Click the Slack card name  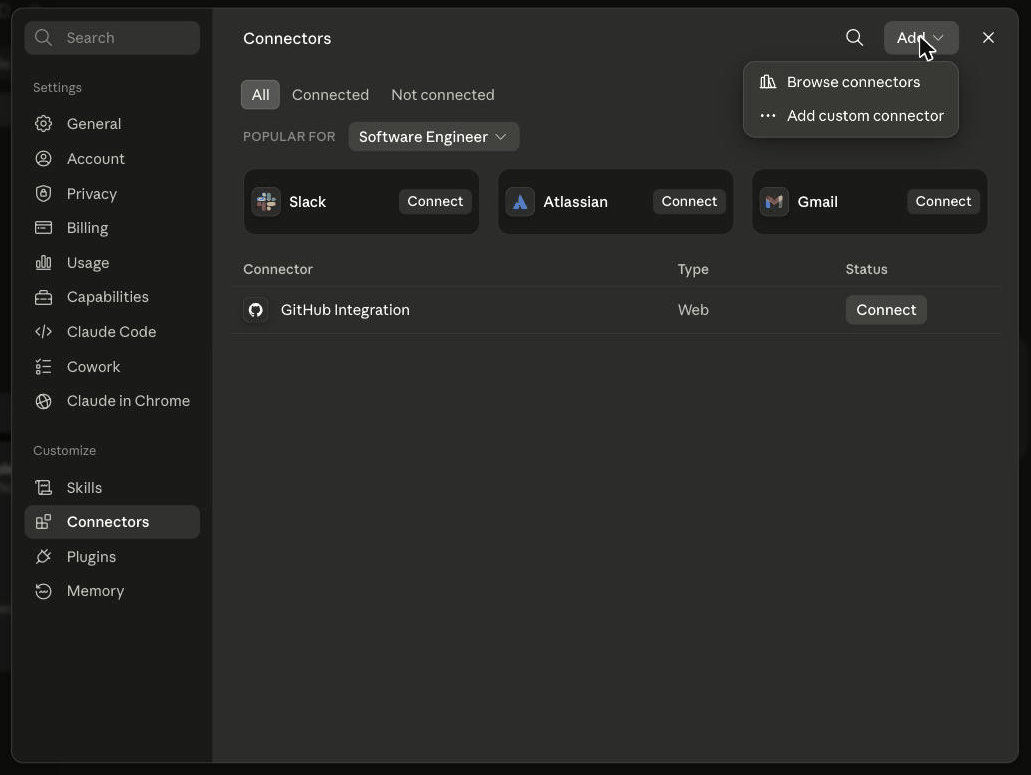(x=308, y=202)
